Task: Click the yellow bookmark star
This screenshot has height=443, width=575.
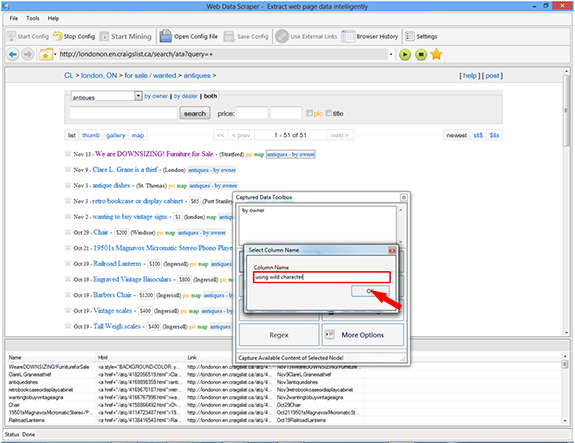Action: pos(436,54)
